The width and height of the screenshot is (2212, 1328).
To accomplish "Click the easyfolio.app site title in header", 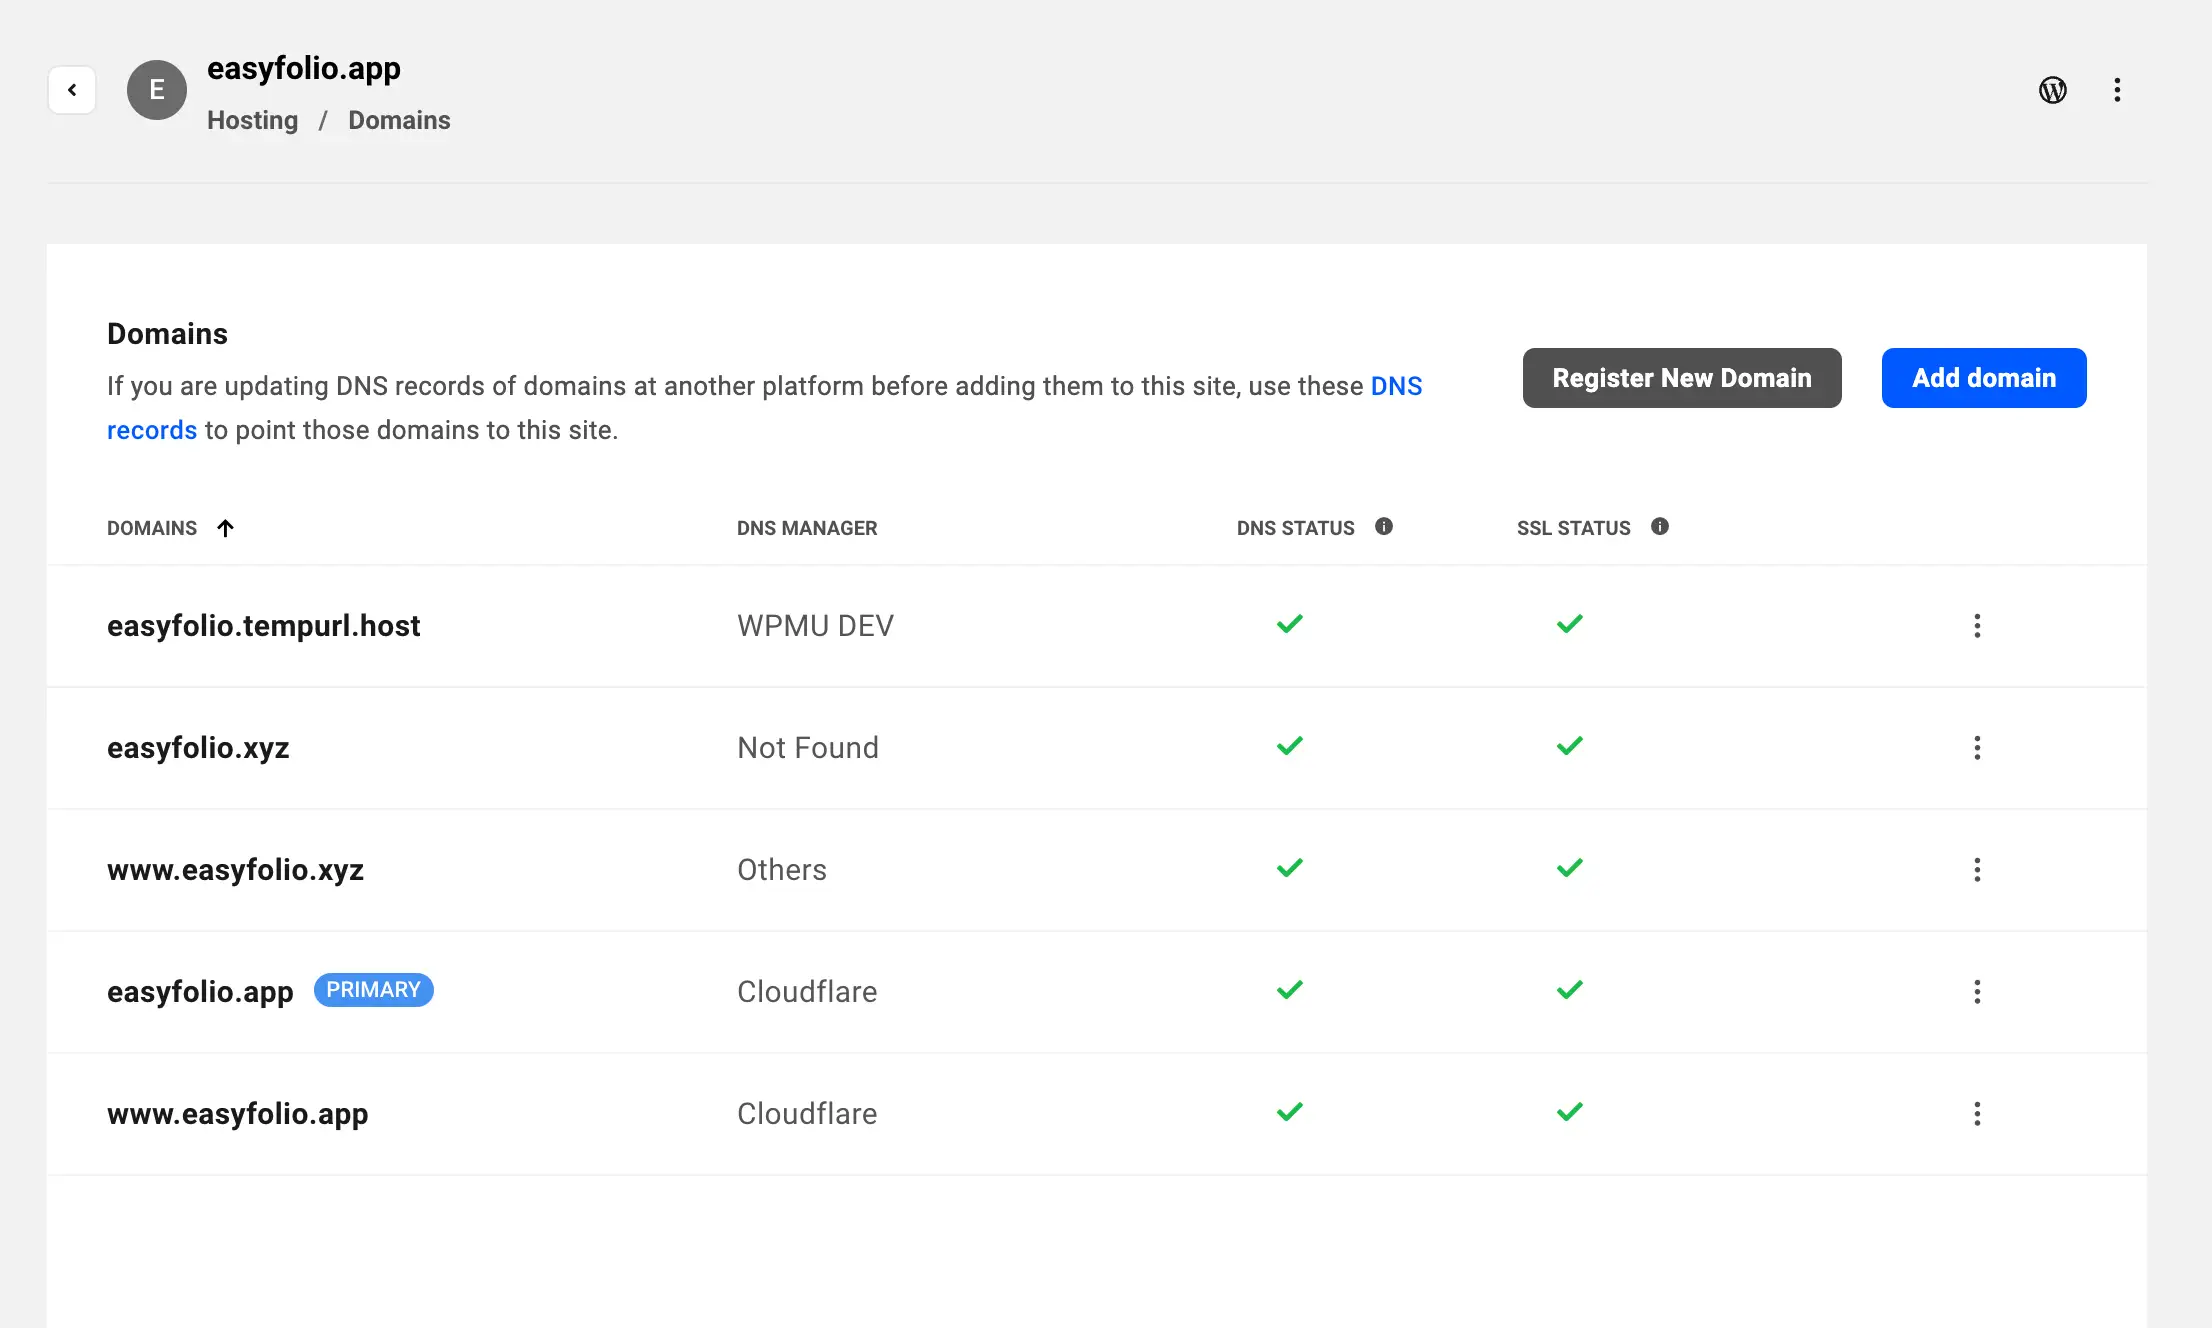I will point(304,68).
